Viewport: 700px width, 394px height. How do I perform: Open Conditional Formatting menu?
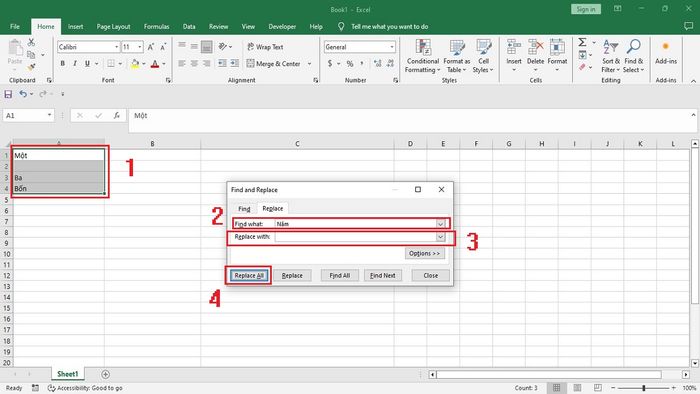coord(422,56)
